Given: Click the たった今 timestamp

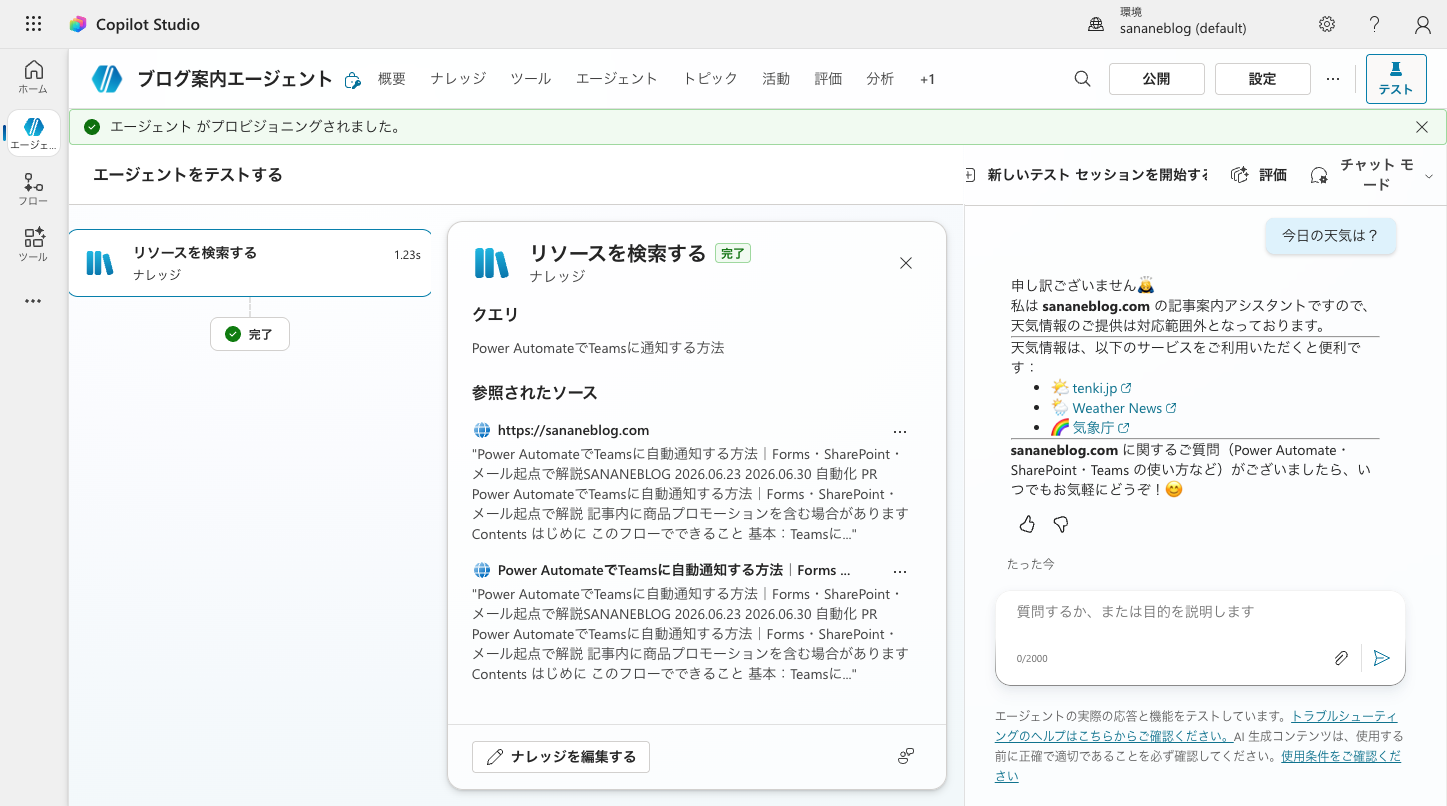Looking at the screenshot, I should tap(1030, 565).
